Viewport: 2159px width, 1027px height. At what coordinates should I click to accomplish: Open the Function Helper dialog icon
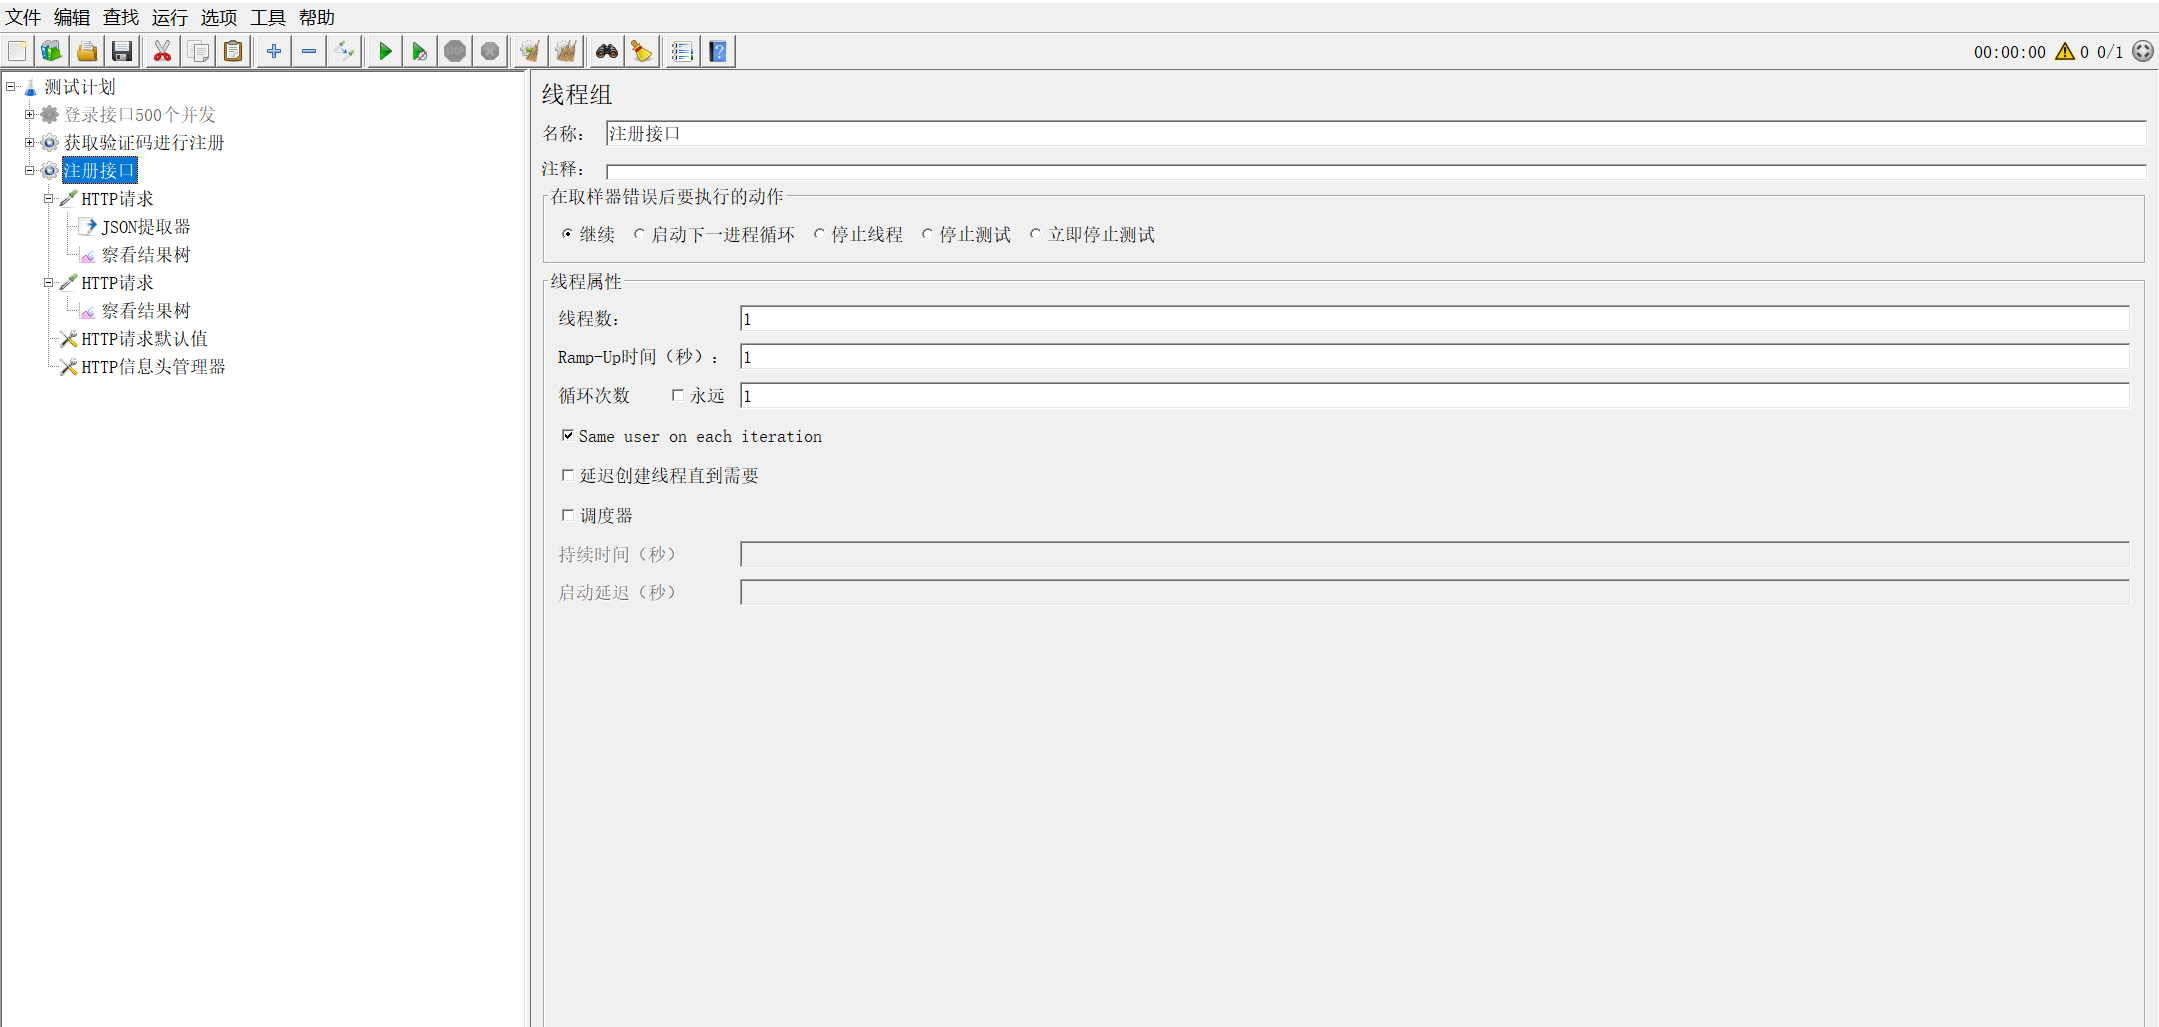[x=682, y=51]
